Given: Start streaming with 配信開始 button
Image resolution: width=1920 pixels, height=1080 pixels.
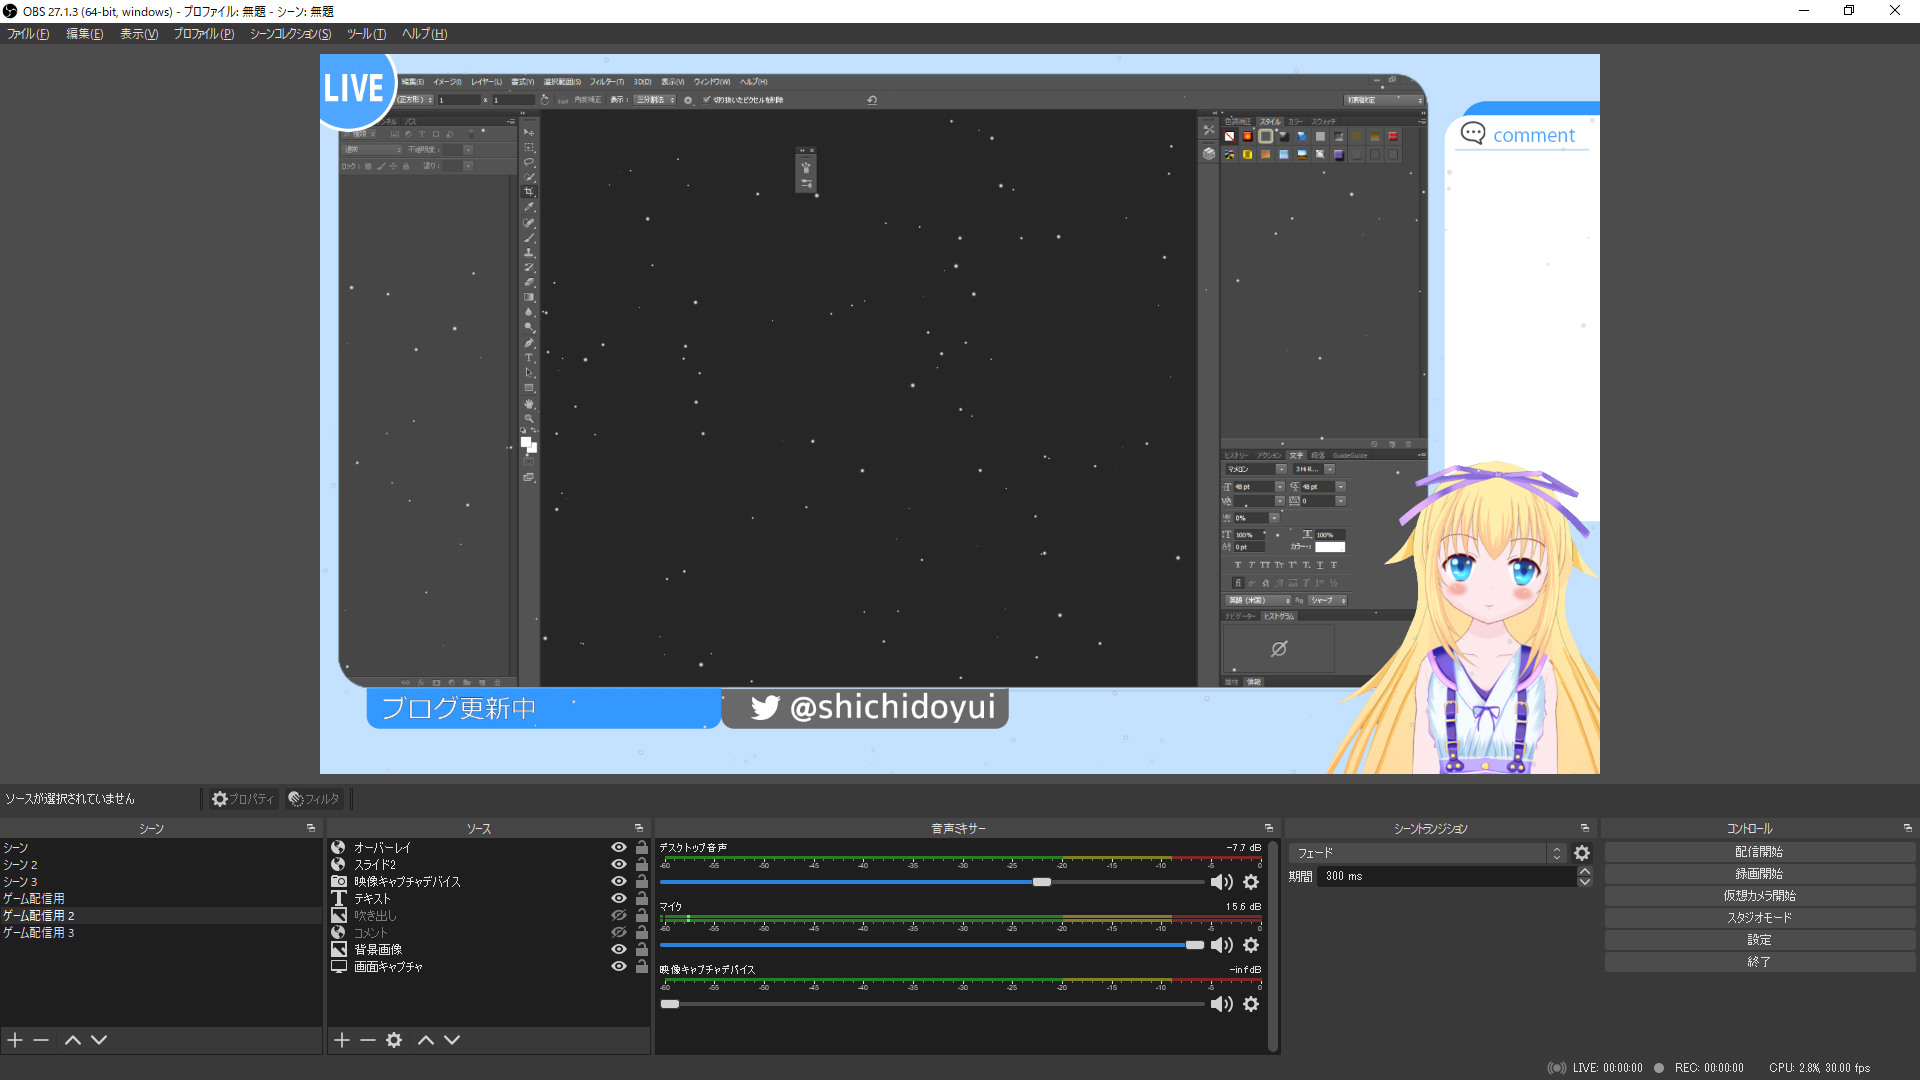Looking at the screenshot, I should pos(1760,852).
